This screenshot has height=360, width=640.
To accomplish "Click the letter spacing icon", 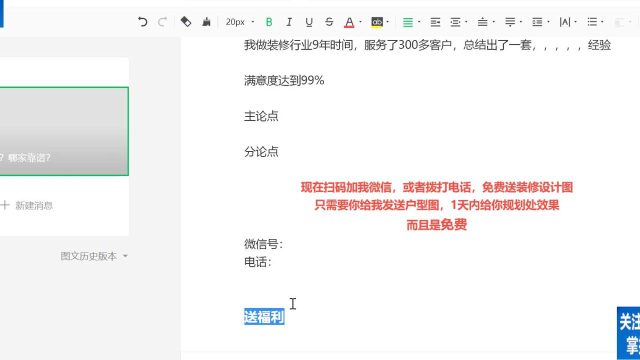I will [565, 22].
